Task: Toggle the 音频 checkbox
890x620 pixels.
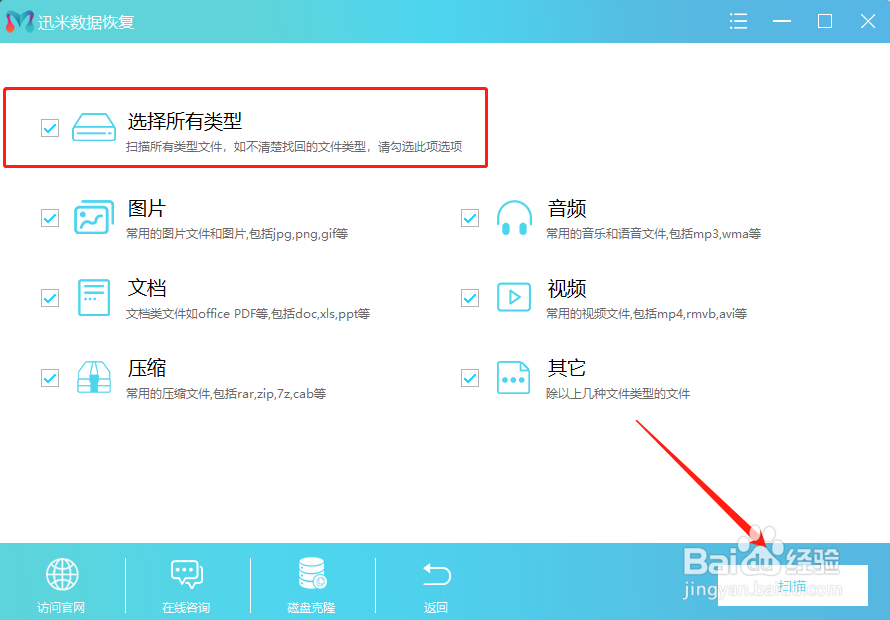Action: click(470, 217)
